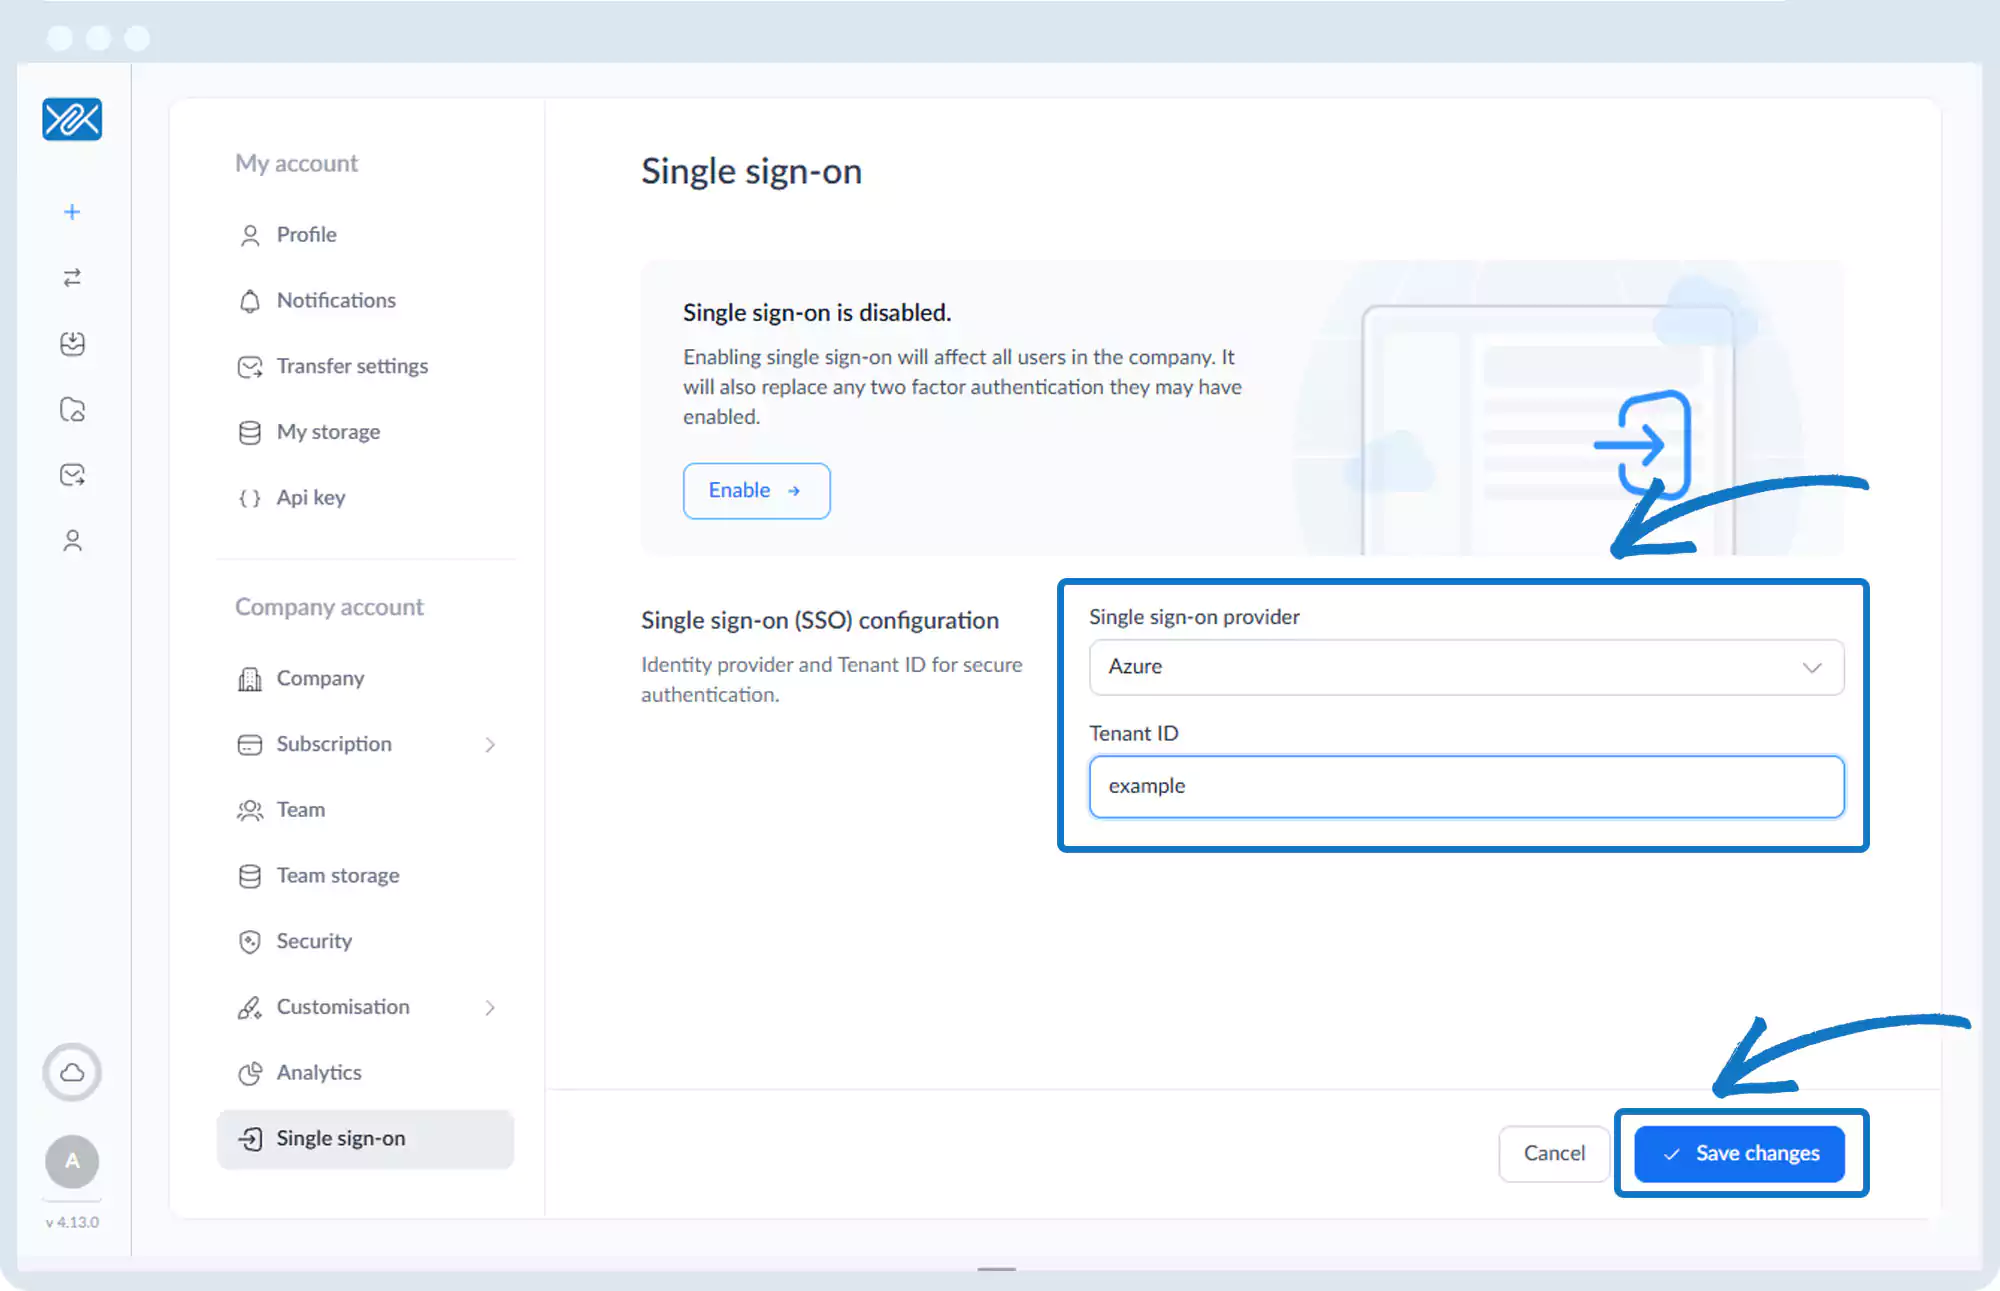This screenshot has height=1291, width=2000.
Task: Expand the Subscription menu chevron
Action: [490, 745]
